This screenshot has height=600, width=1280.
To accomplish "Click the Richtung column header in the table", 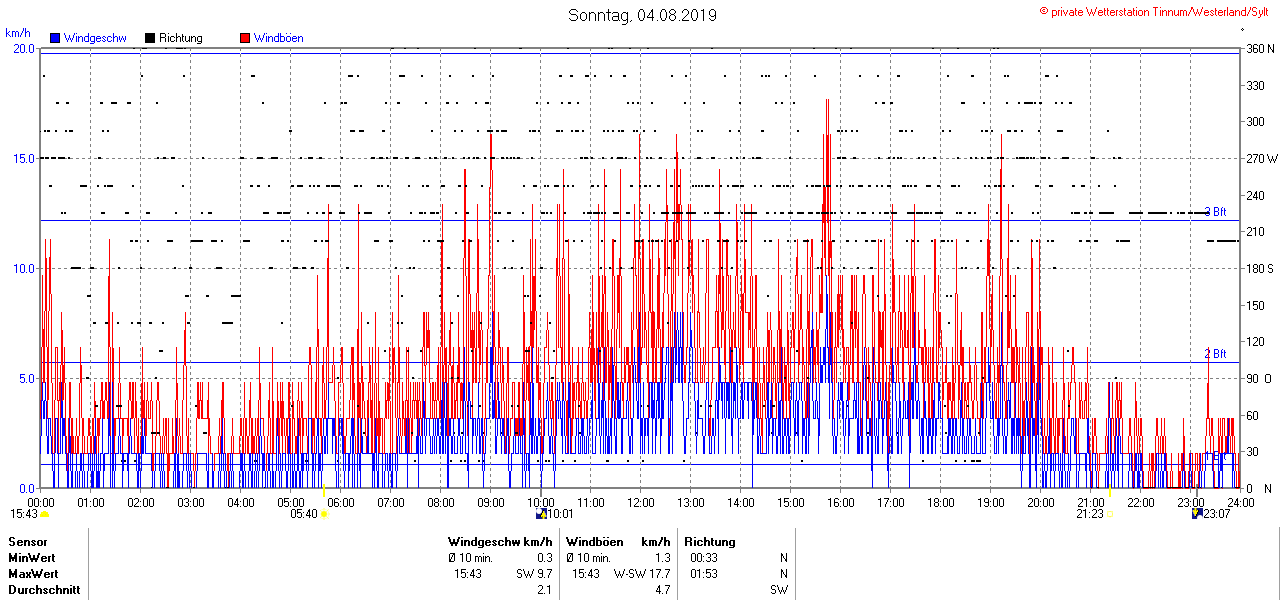I will pos(710,542).
